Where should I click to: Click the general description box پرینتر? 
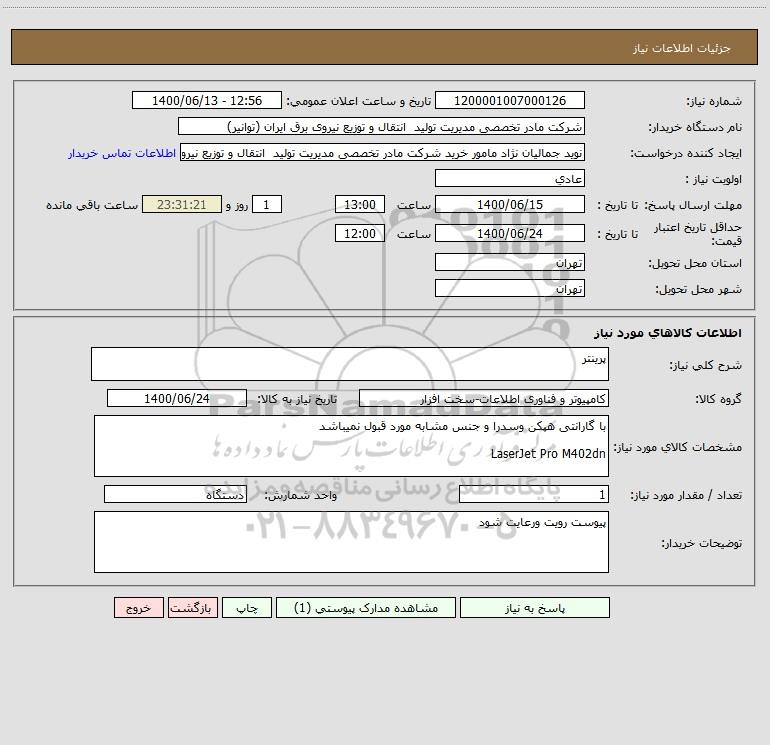pyautogui.click(x=350, y=364)
